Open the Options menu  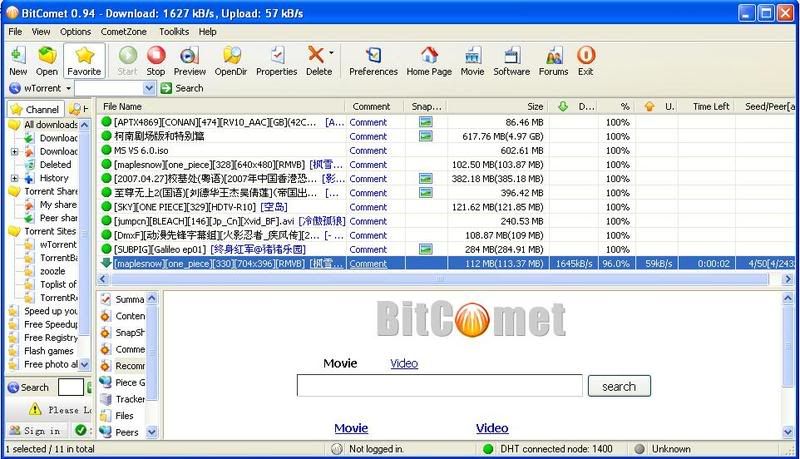(x=76, y=32)
